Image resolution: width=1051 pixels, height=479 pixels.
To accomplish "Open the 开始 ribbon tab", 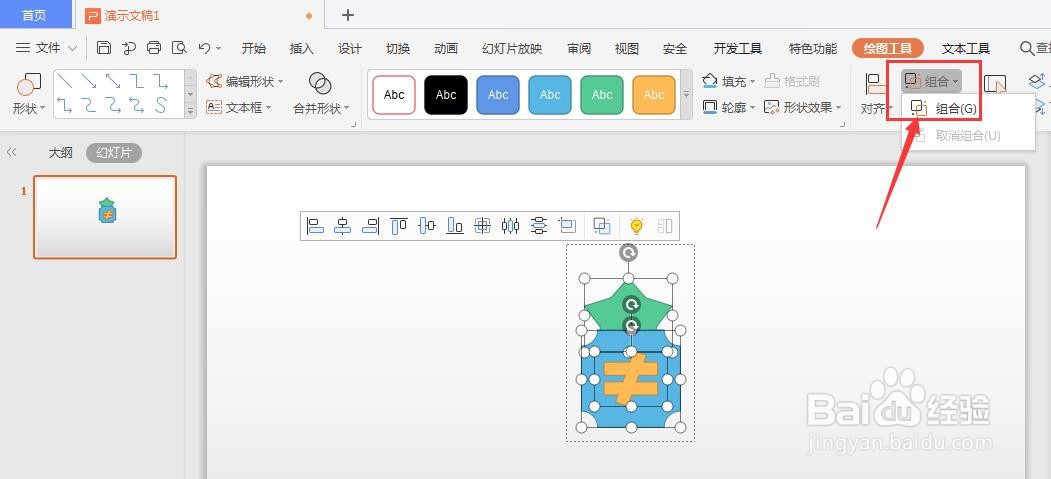I will point(254,48).
